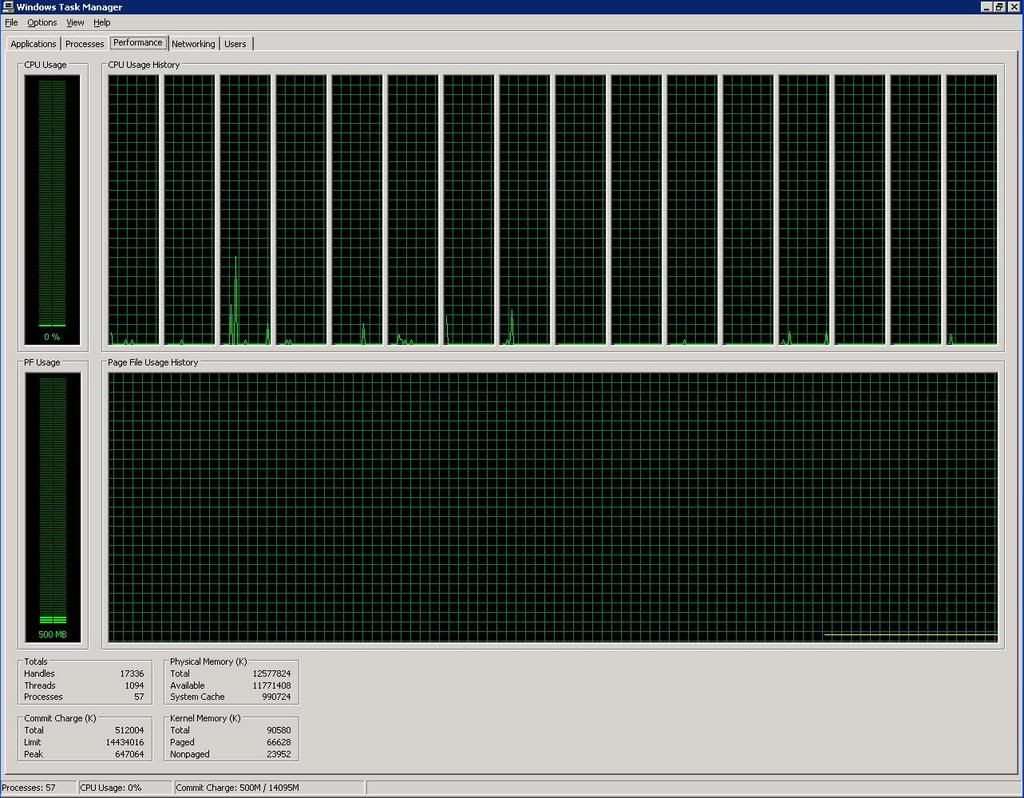Minimize the Task Manager window
This screenshot has height=798, width=1024.
point(985,7)
